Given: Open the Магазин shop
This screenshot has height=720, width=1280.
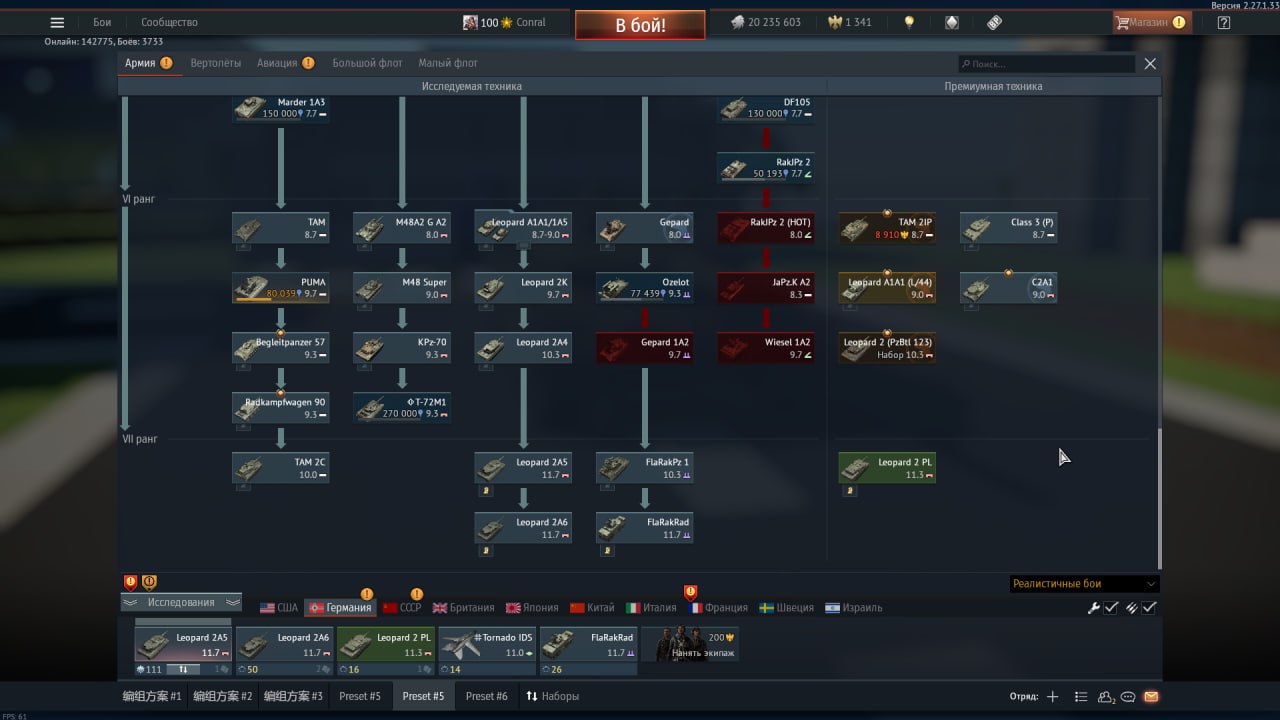Looking at the screenshot, I should click(1151, 22).
